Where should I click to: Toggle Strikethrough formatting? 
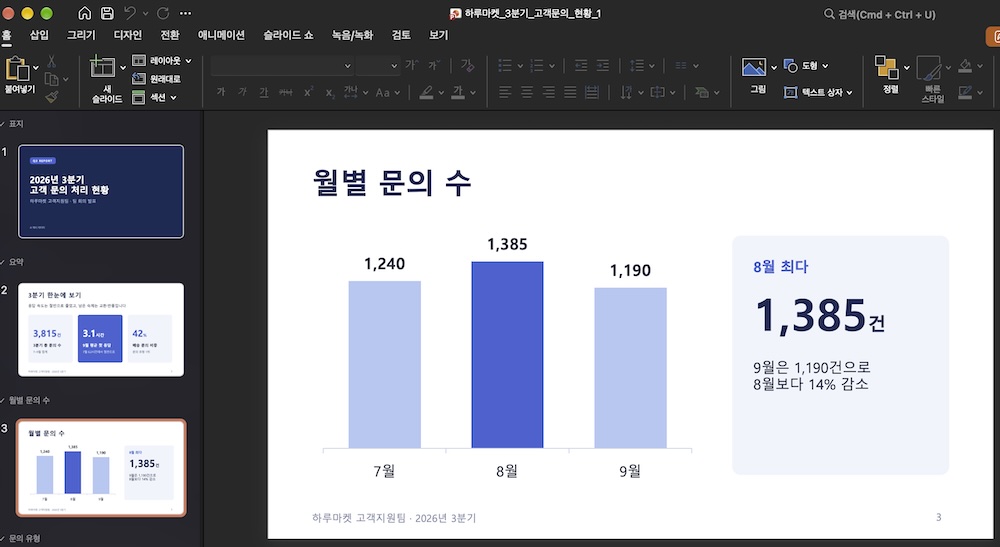point(286,92)
